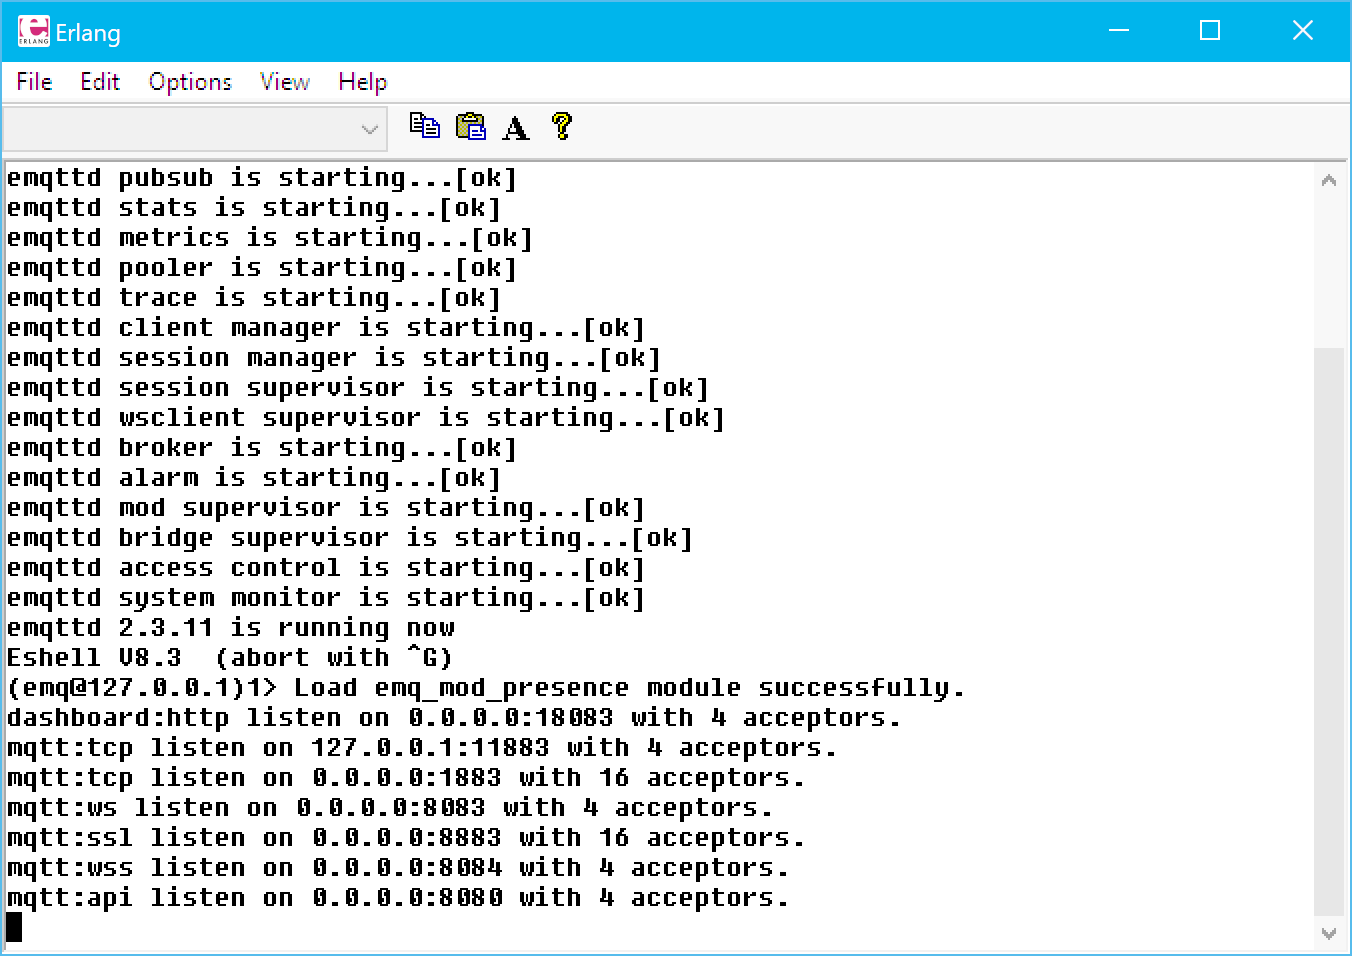This screenshot has height=956, width=1352.
Task: Click the 'emqttd mod supervisor is starting' line
Action: (326, 508)
